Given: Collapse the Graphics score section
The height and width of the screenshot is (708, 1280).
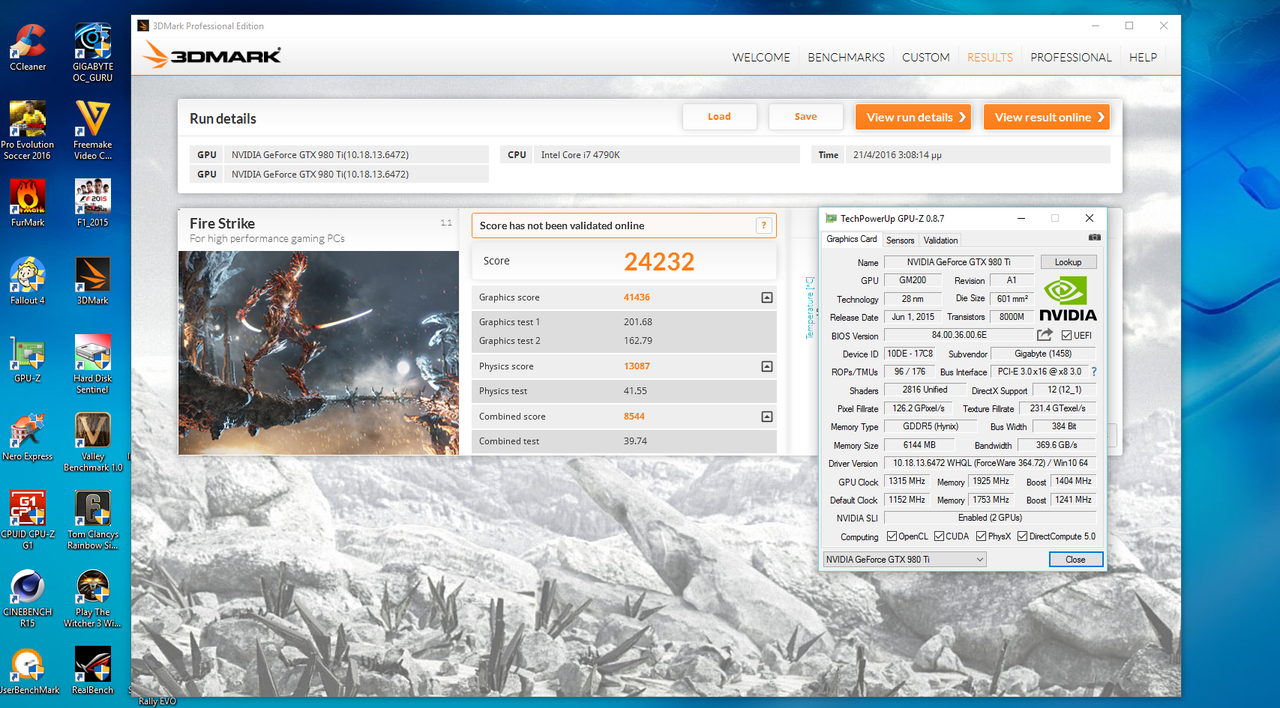Looking at the screenshot, I should [767, 297].
